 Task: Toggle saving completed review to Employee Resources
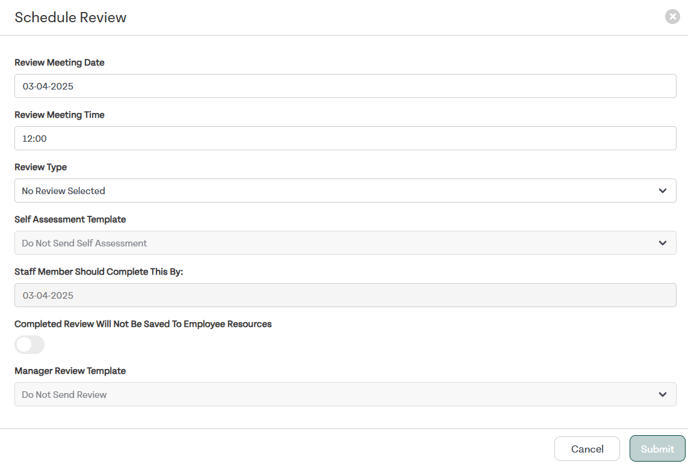[29, 345]
